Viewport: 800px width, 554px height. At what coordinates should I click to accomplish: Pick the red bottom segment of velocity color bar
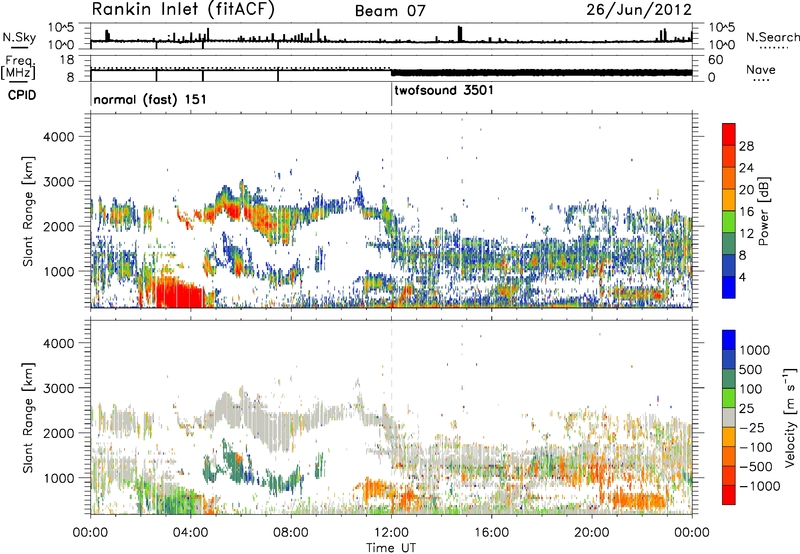(x=729, y=495)
